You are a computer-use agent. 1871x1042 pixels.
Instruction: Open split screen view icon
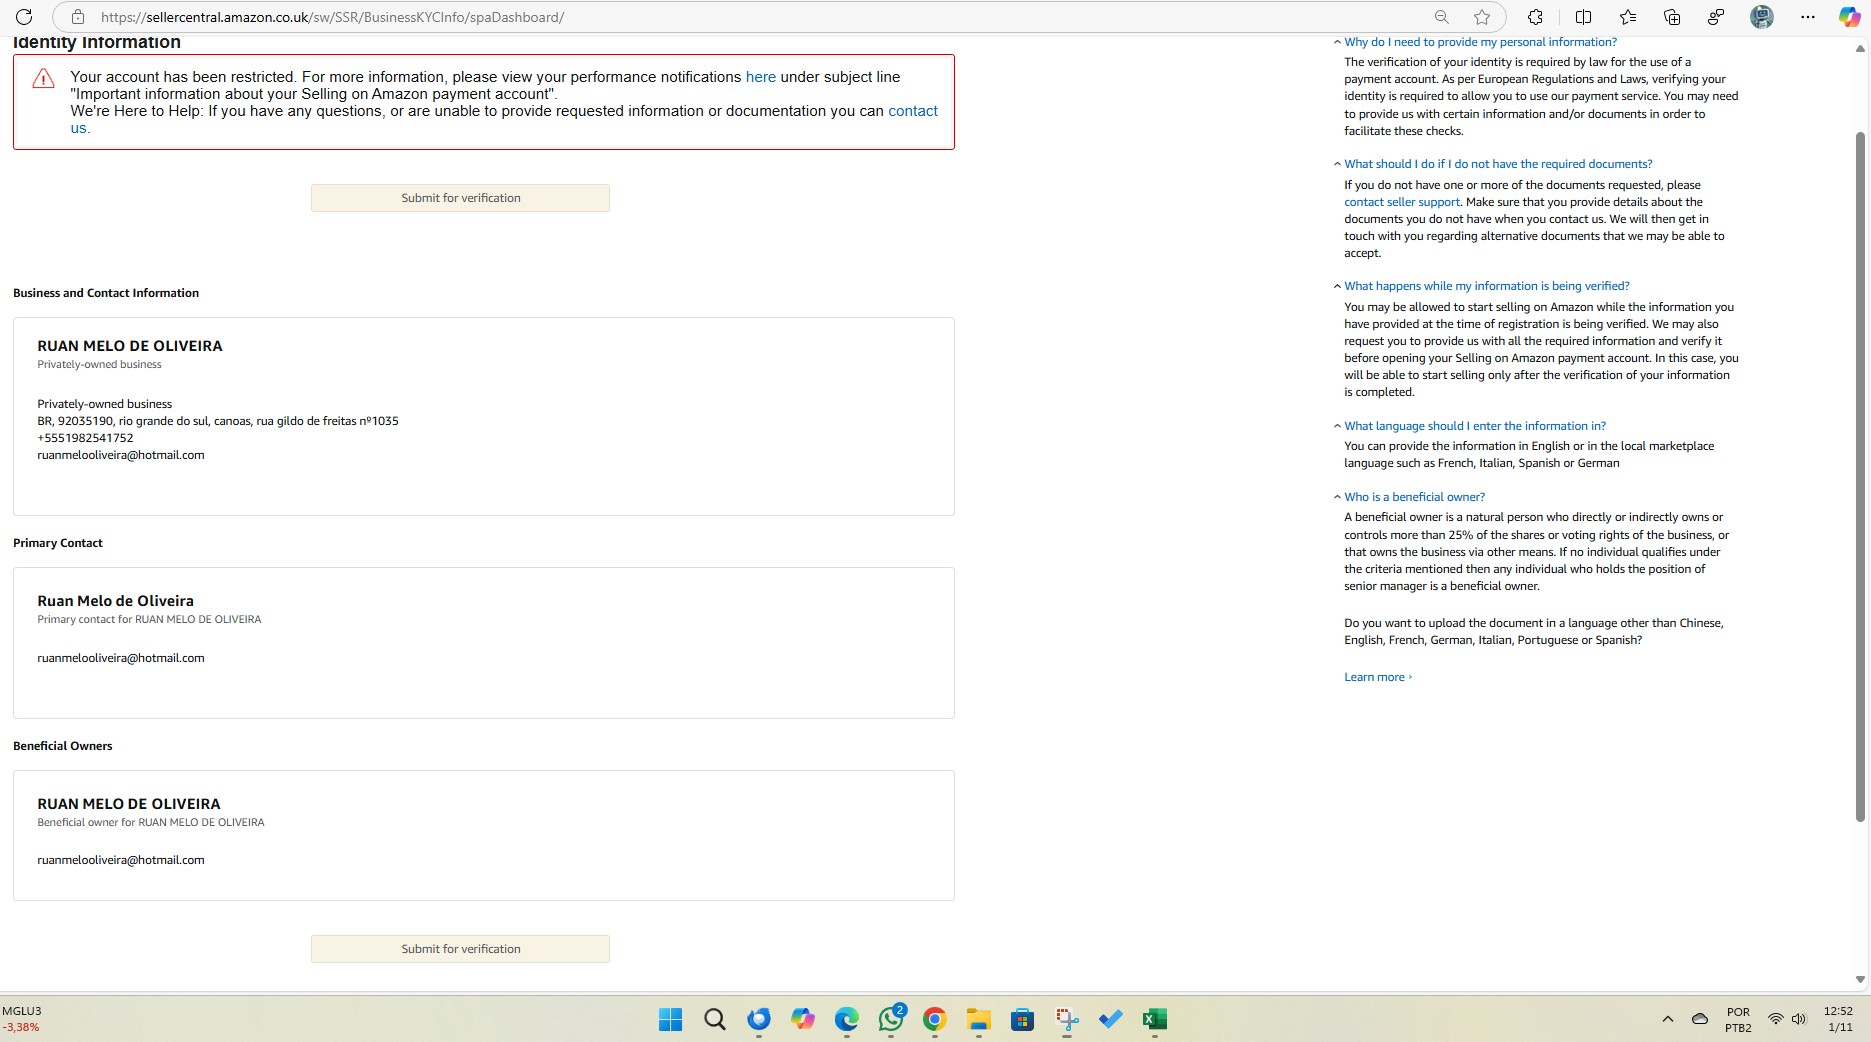(1583, 17)
